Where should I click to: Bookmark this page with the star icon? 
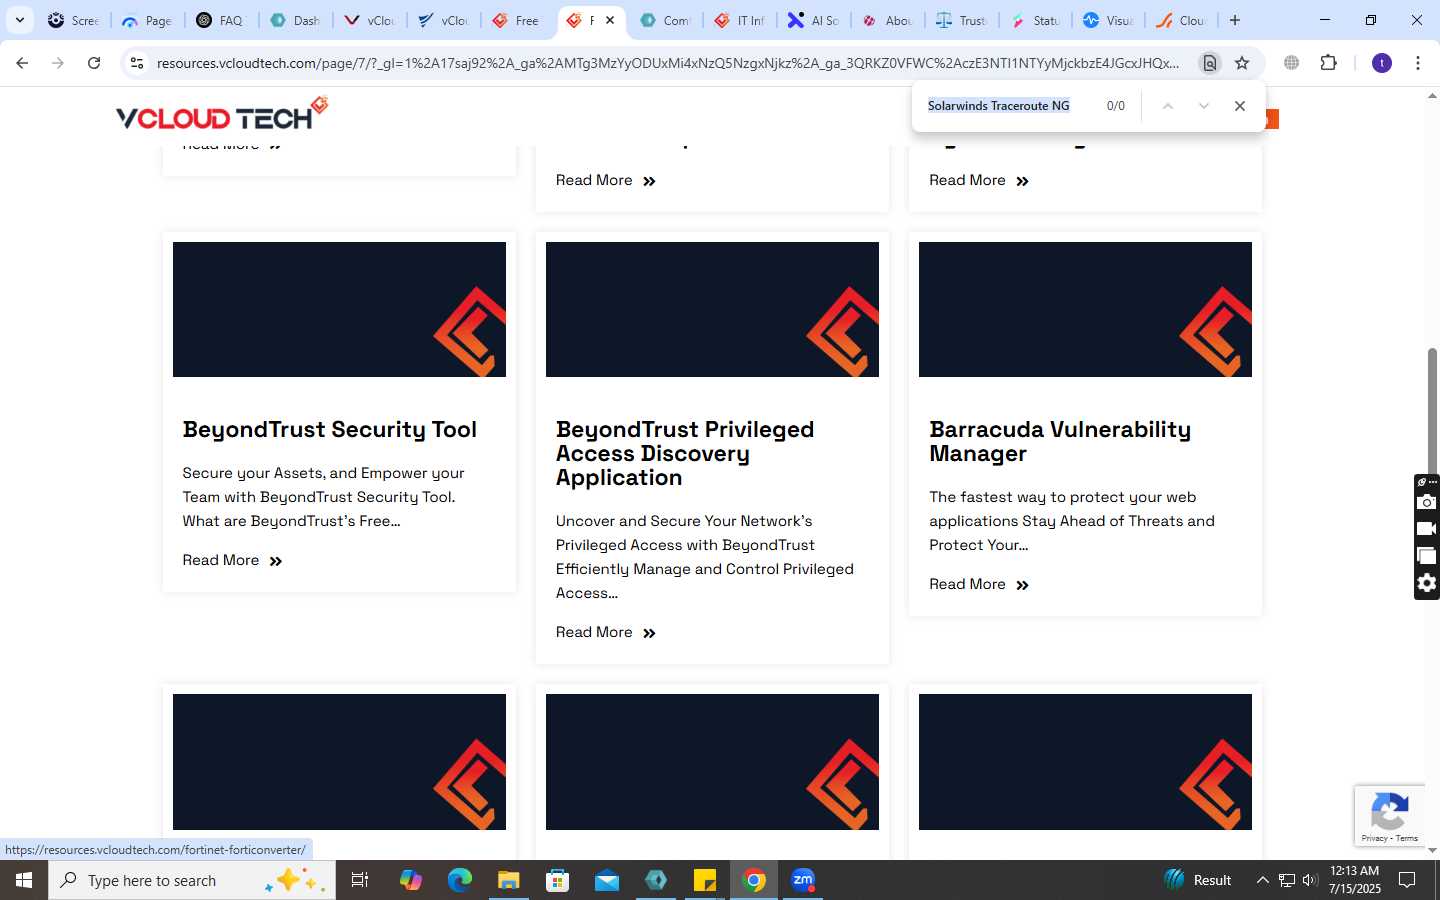pyautogui.click(x=1242, y=63)
